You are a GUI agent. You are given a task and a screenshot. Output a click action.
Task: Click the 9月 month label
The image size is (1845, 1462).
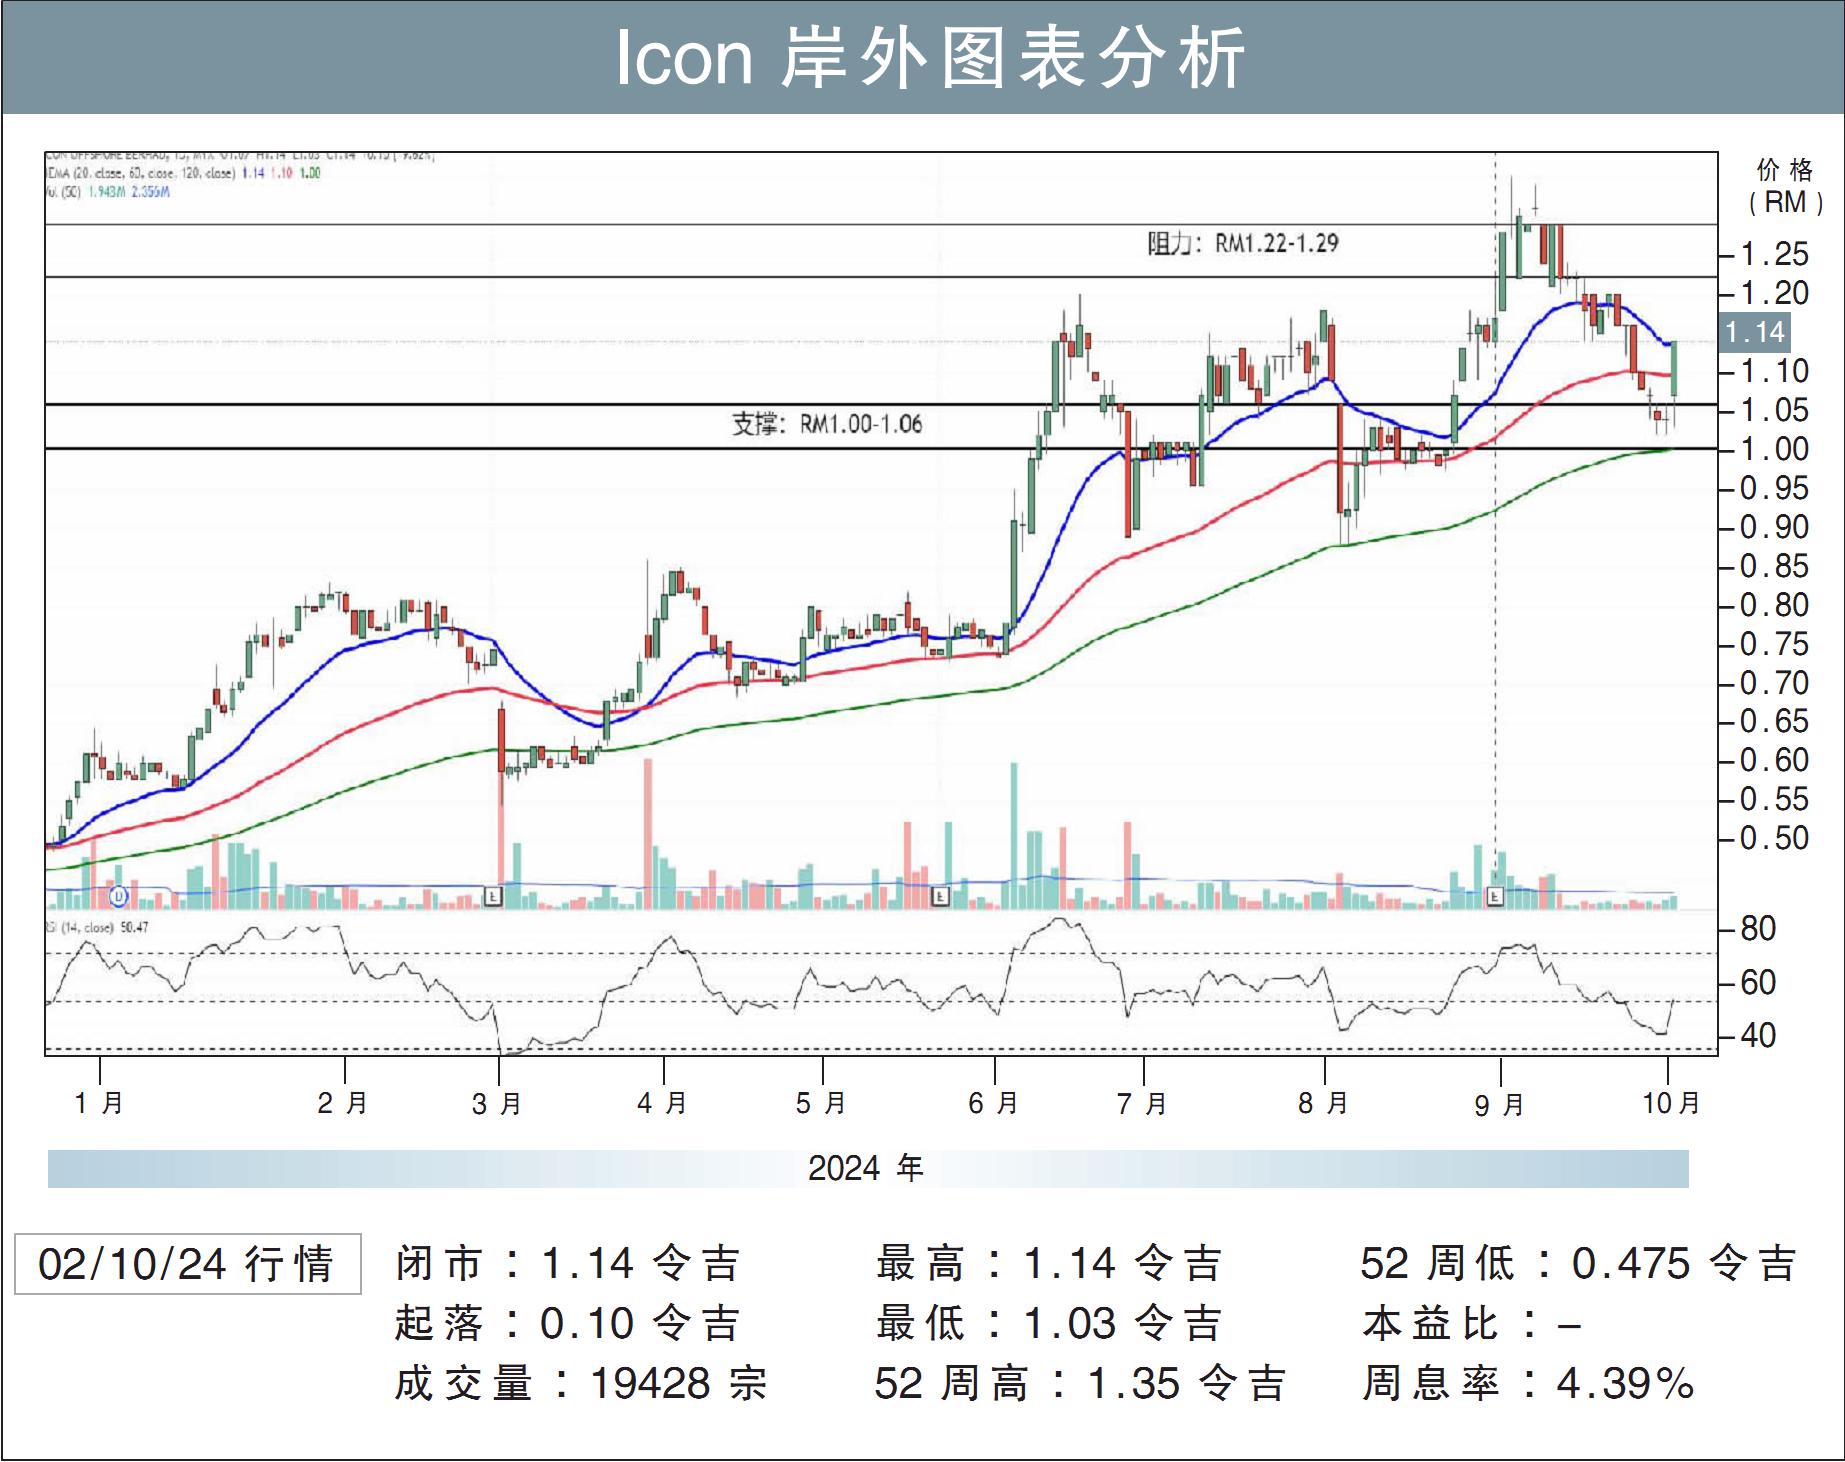(1499, 1105)
